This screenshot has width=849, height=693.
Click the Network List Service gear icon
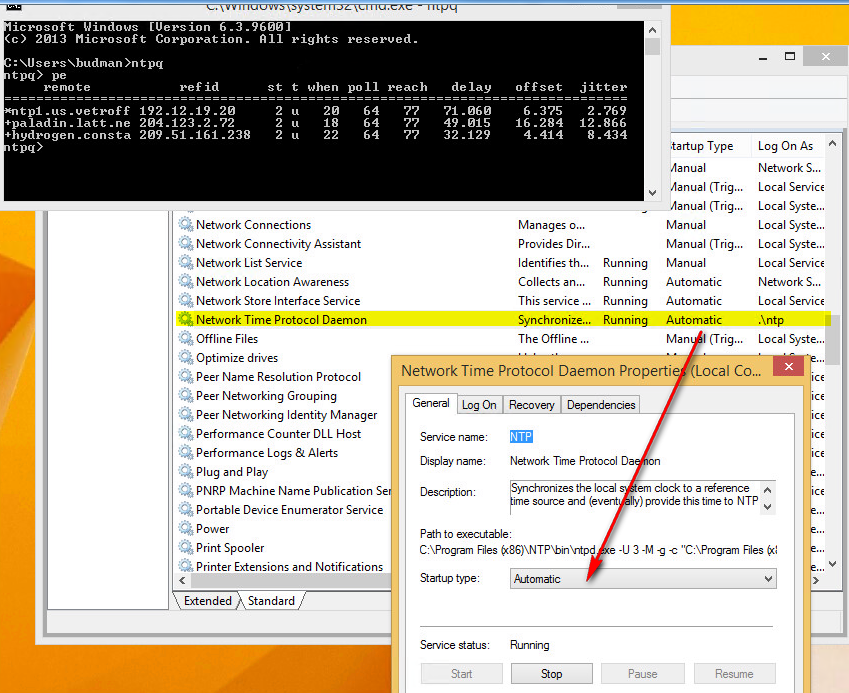[x=186, y=262]
